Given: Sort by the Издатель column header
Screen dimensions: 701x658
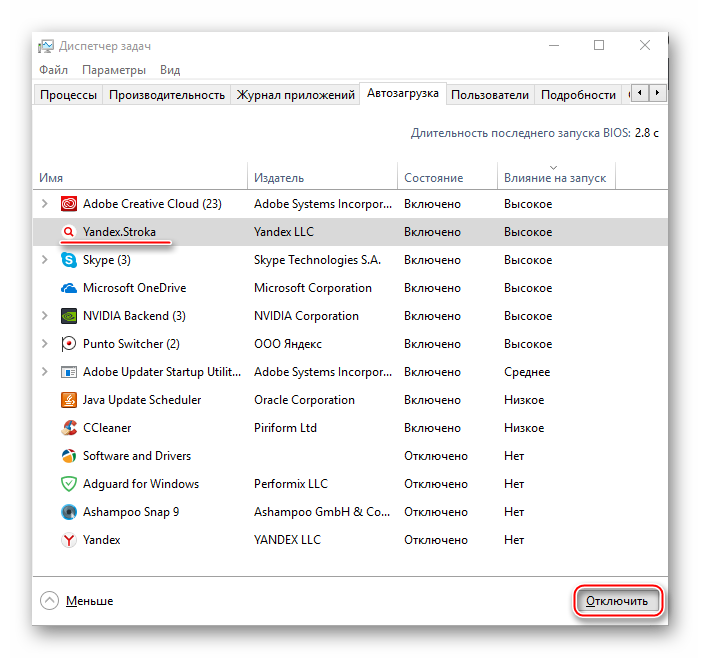Looking at the screenshot, I should point(322,177).
